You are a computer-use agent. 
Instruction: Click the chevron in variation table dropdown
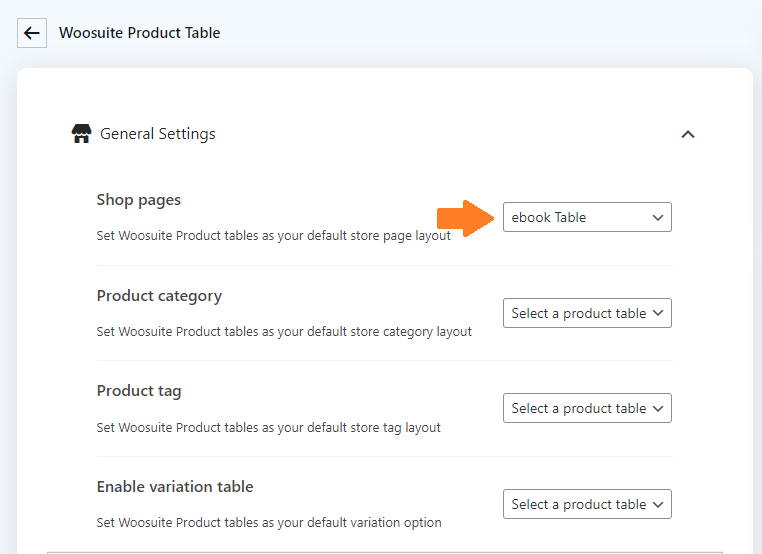pos(658,504)
